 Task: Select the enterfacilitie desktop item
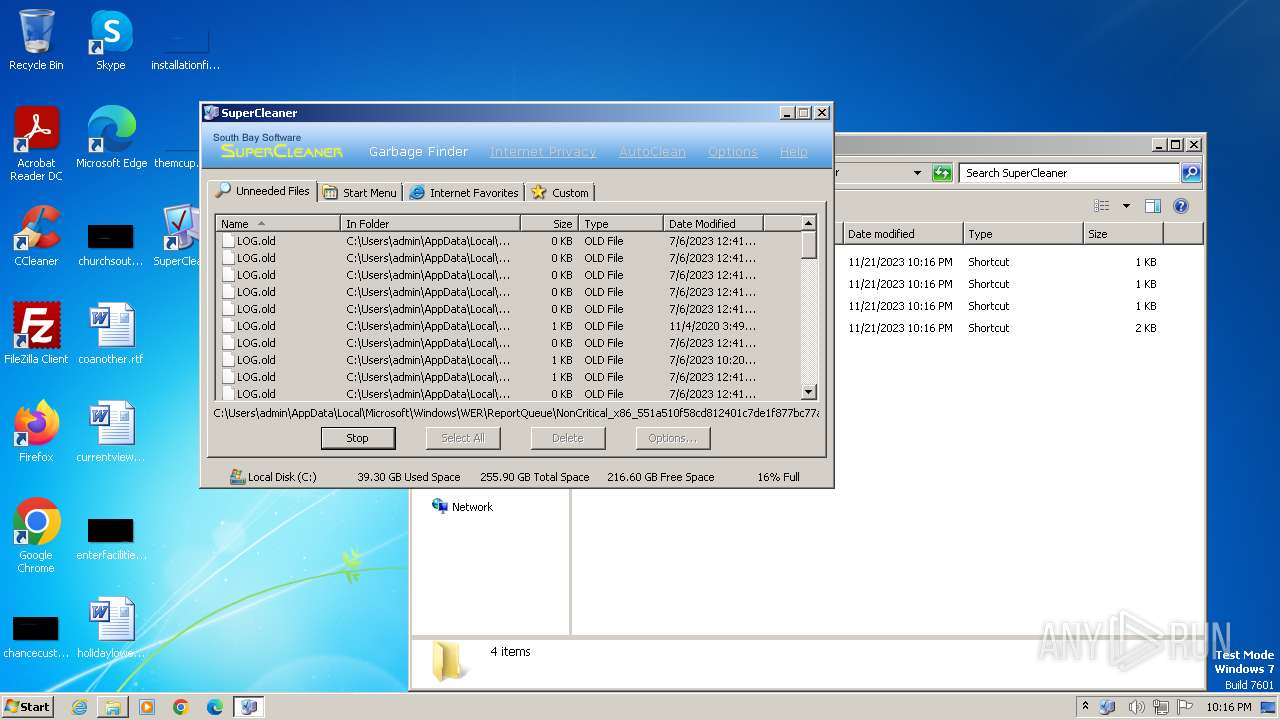click(x=110, y=540)
